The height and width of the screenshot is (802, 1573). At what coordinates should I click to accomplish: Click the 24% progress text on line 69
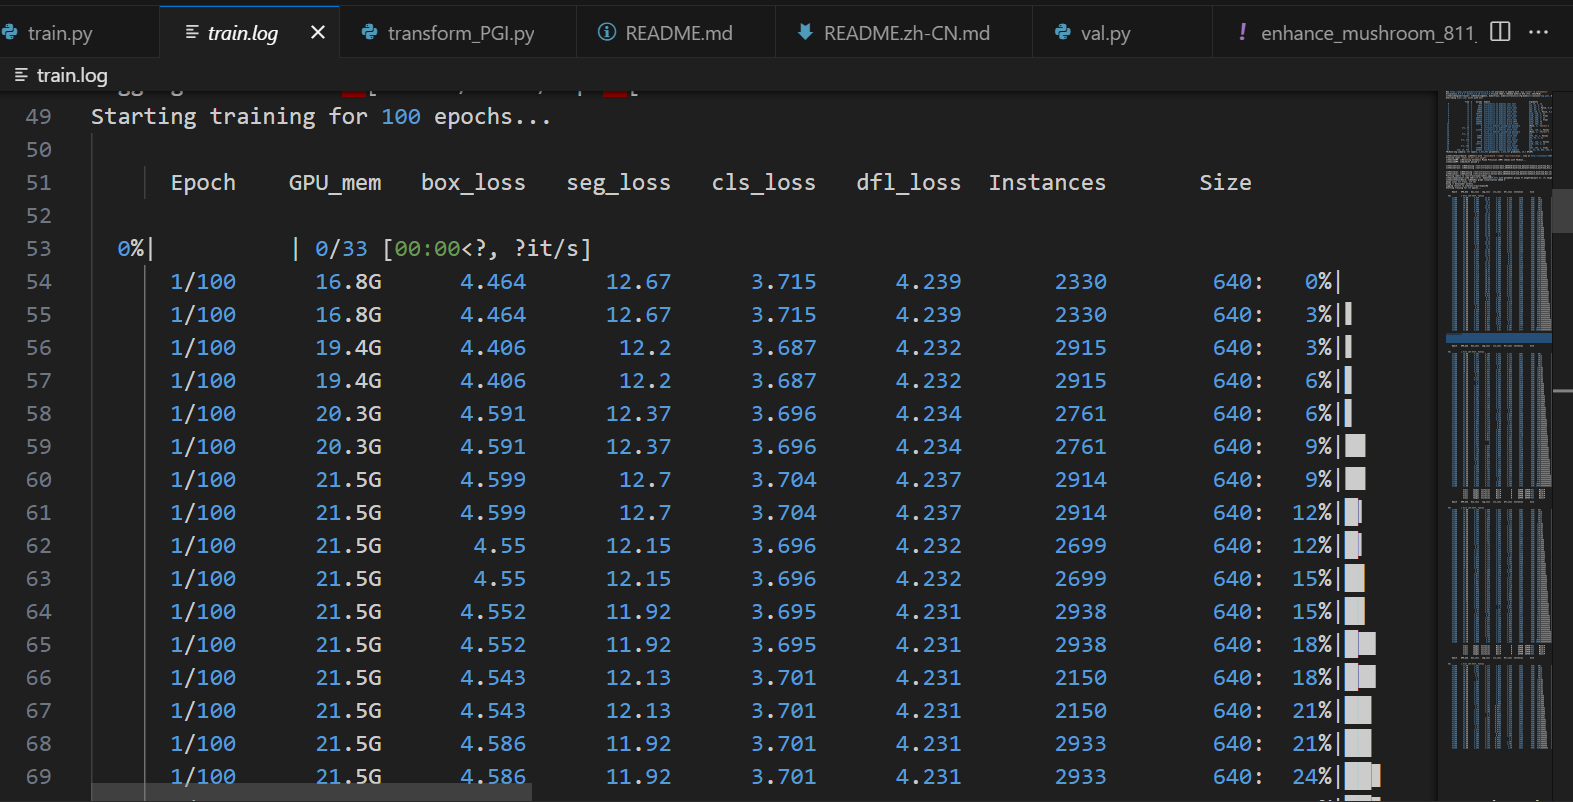pos(1312,777)
